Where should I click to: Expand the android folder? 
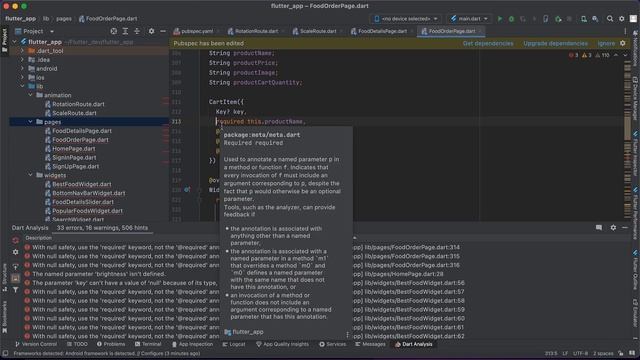(x=22, y=68)
